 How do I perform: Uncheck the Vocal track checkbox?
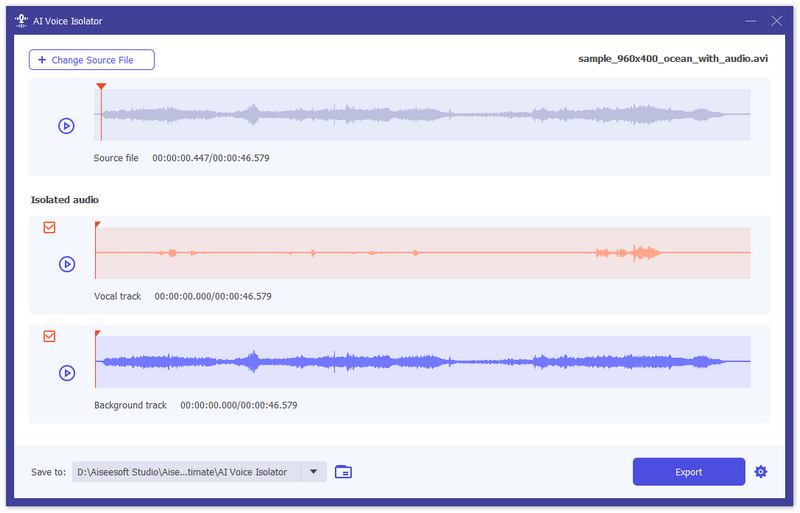pos(49,228)
